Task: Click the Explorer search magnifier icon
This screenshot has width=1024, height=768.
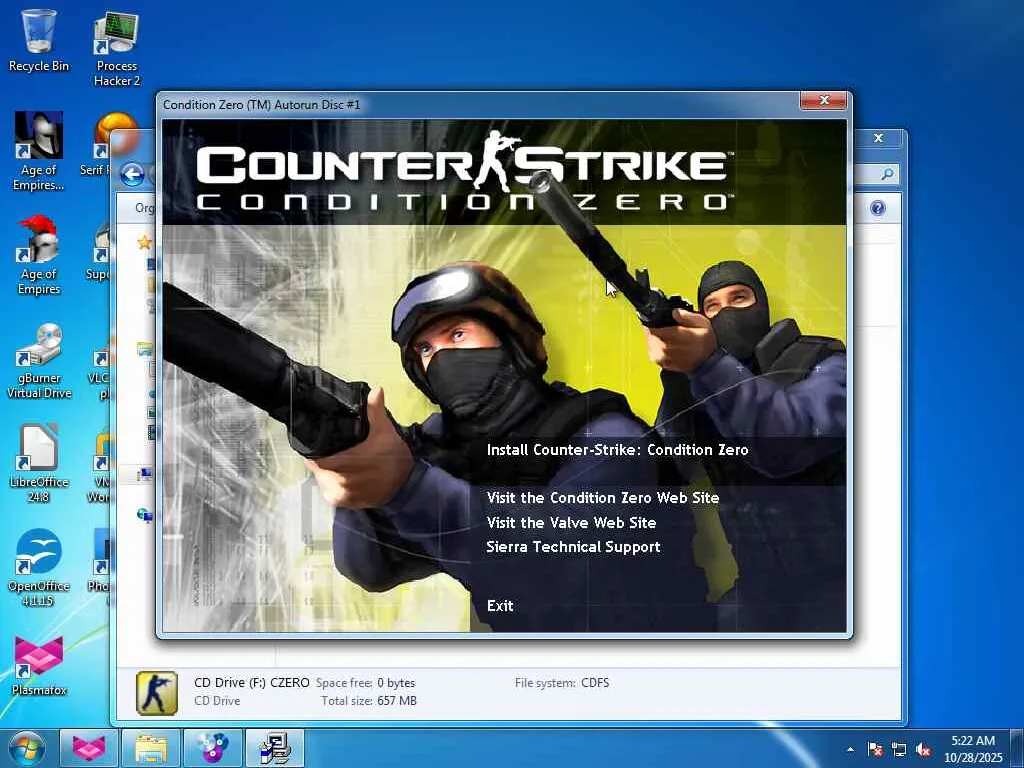Action: pos(888,174)
